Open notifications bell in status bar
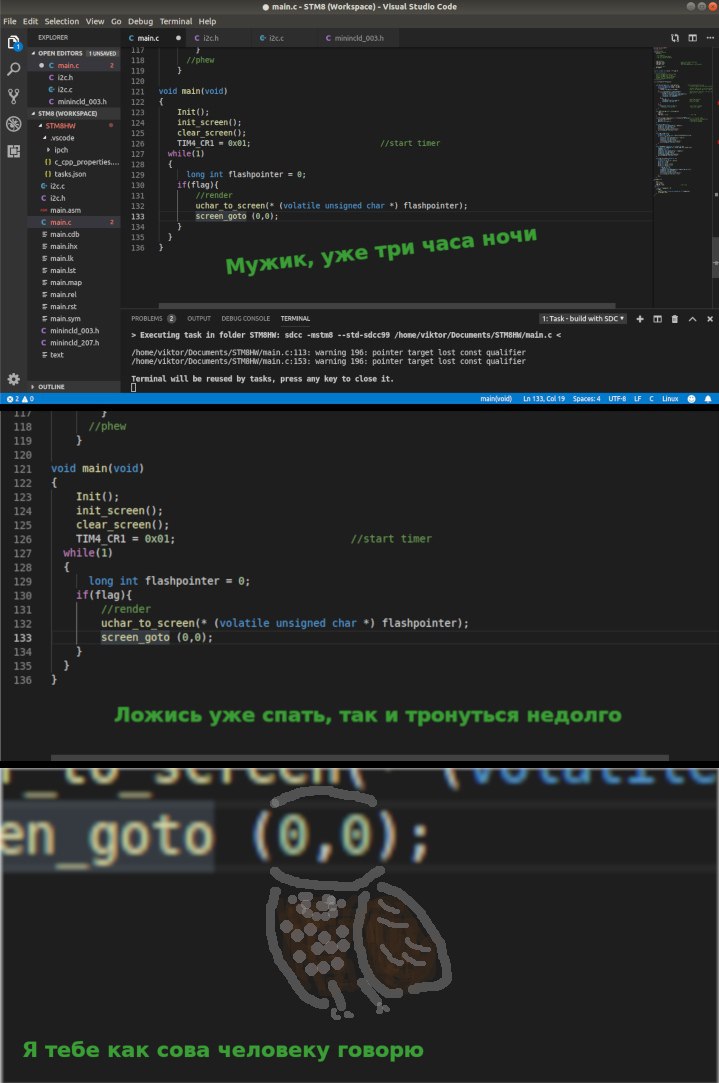The image size is (719, 1083). pos(708,399)
